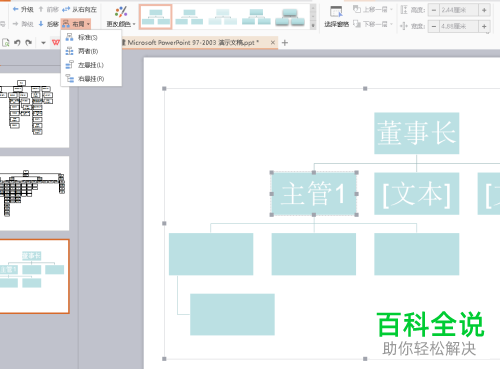
Task: Click the undo arrow icon
Action: 17,43
